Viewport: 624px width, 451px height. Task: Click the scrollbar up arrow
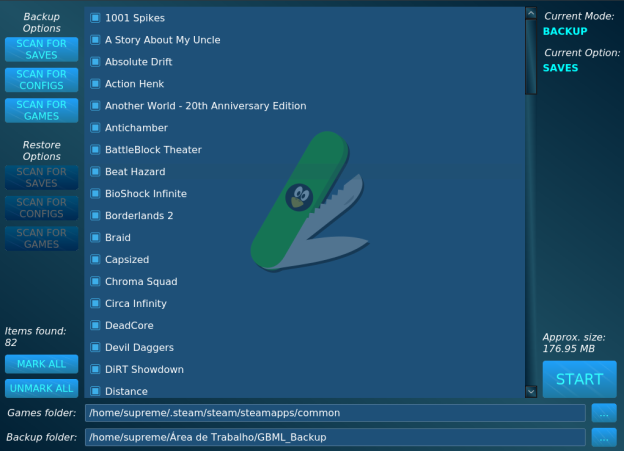point(531,14)
